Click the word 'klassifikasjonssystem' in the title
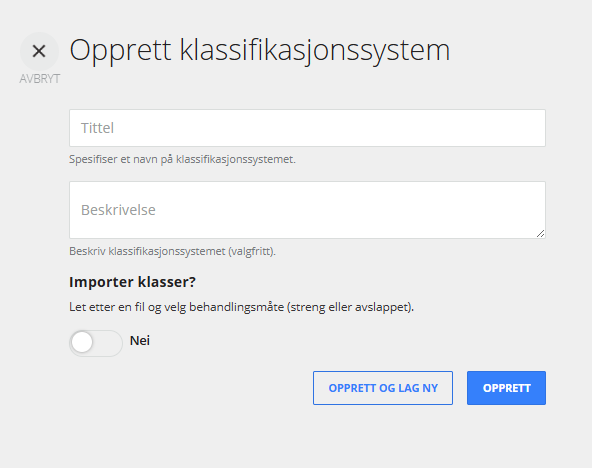592x468 pixels. coord(315,51)
